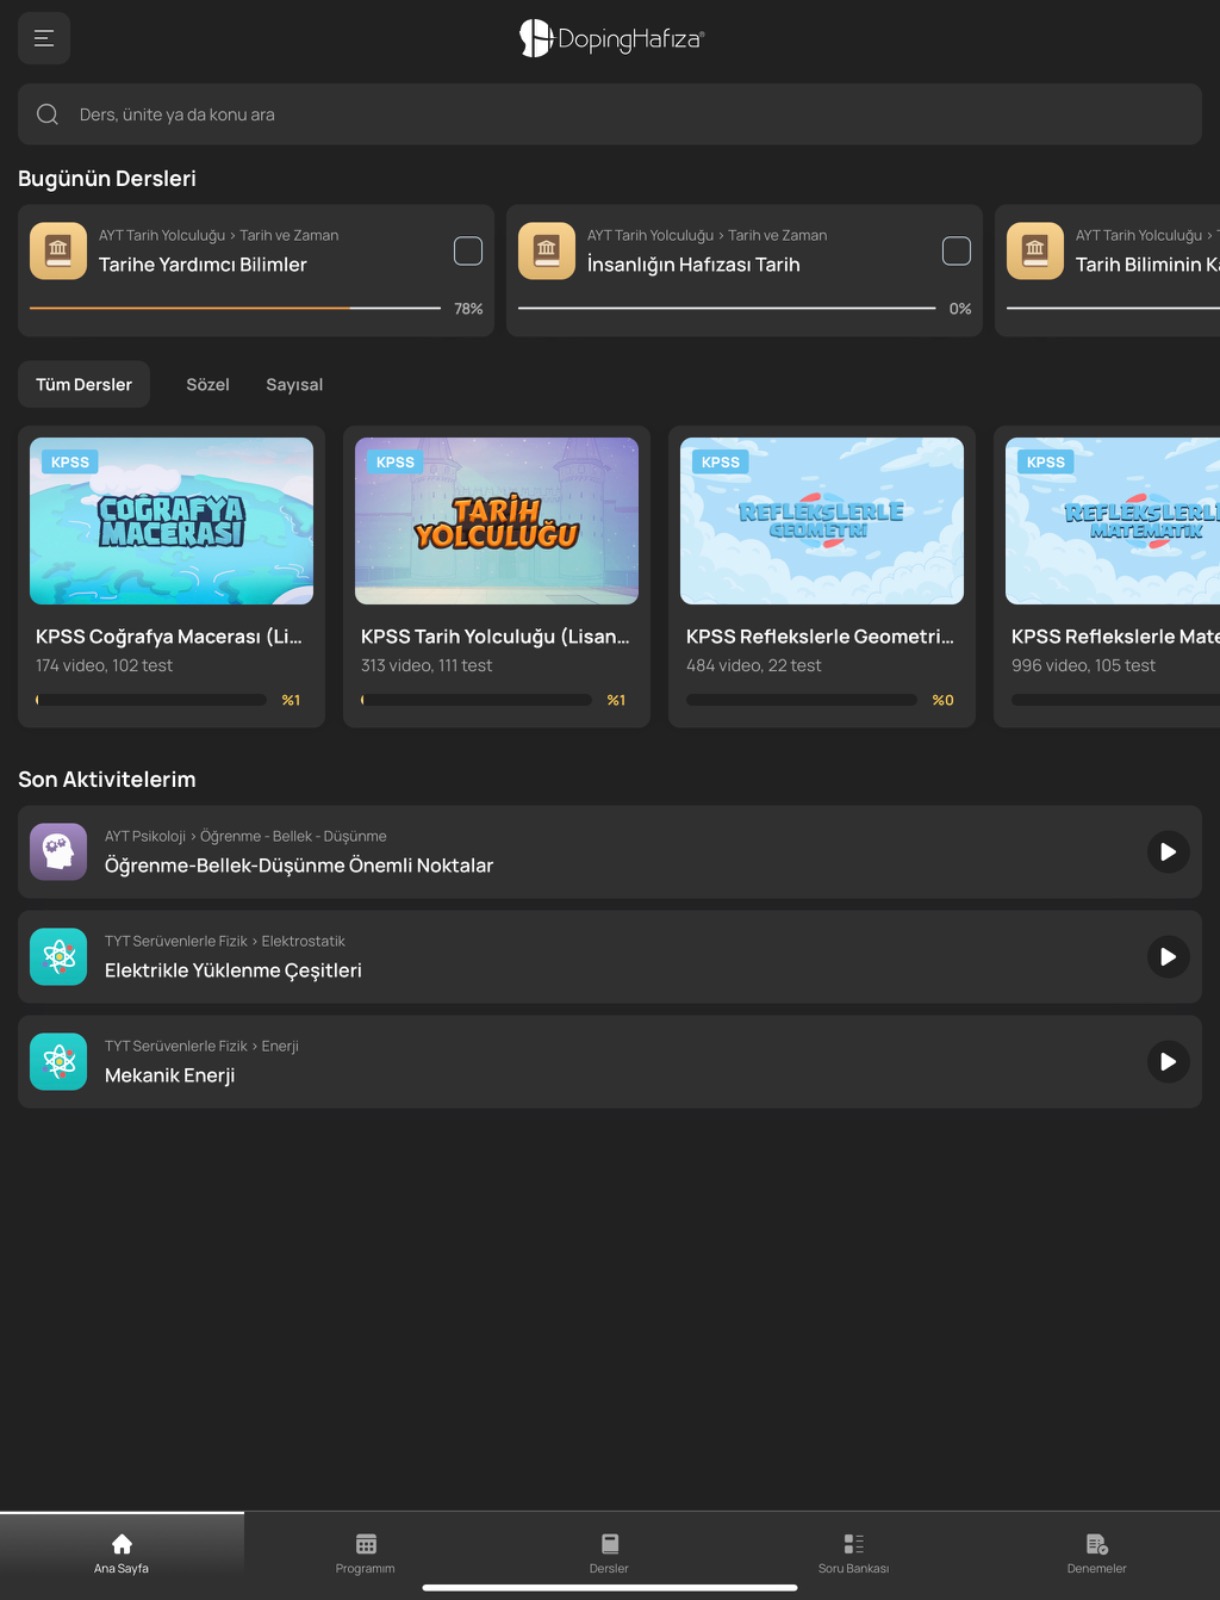Open the Mekanik Enerji activity
Viewport: 1220px width, 1600px height.
[610, 1062]
